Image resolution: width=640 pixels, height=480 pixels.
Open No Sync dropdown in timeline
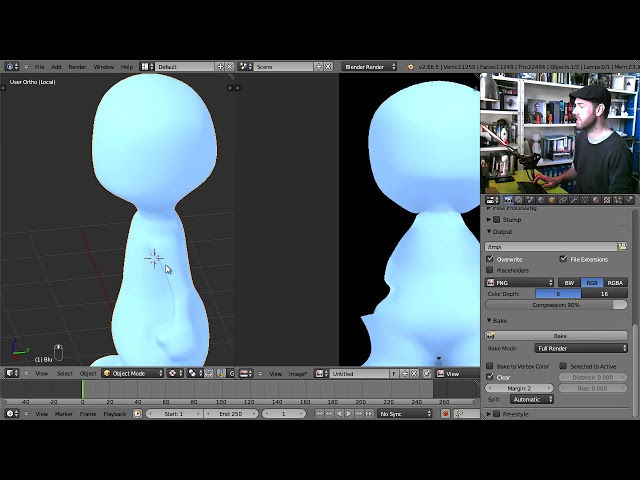coord(405,413)
